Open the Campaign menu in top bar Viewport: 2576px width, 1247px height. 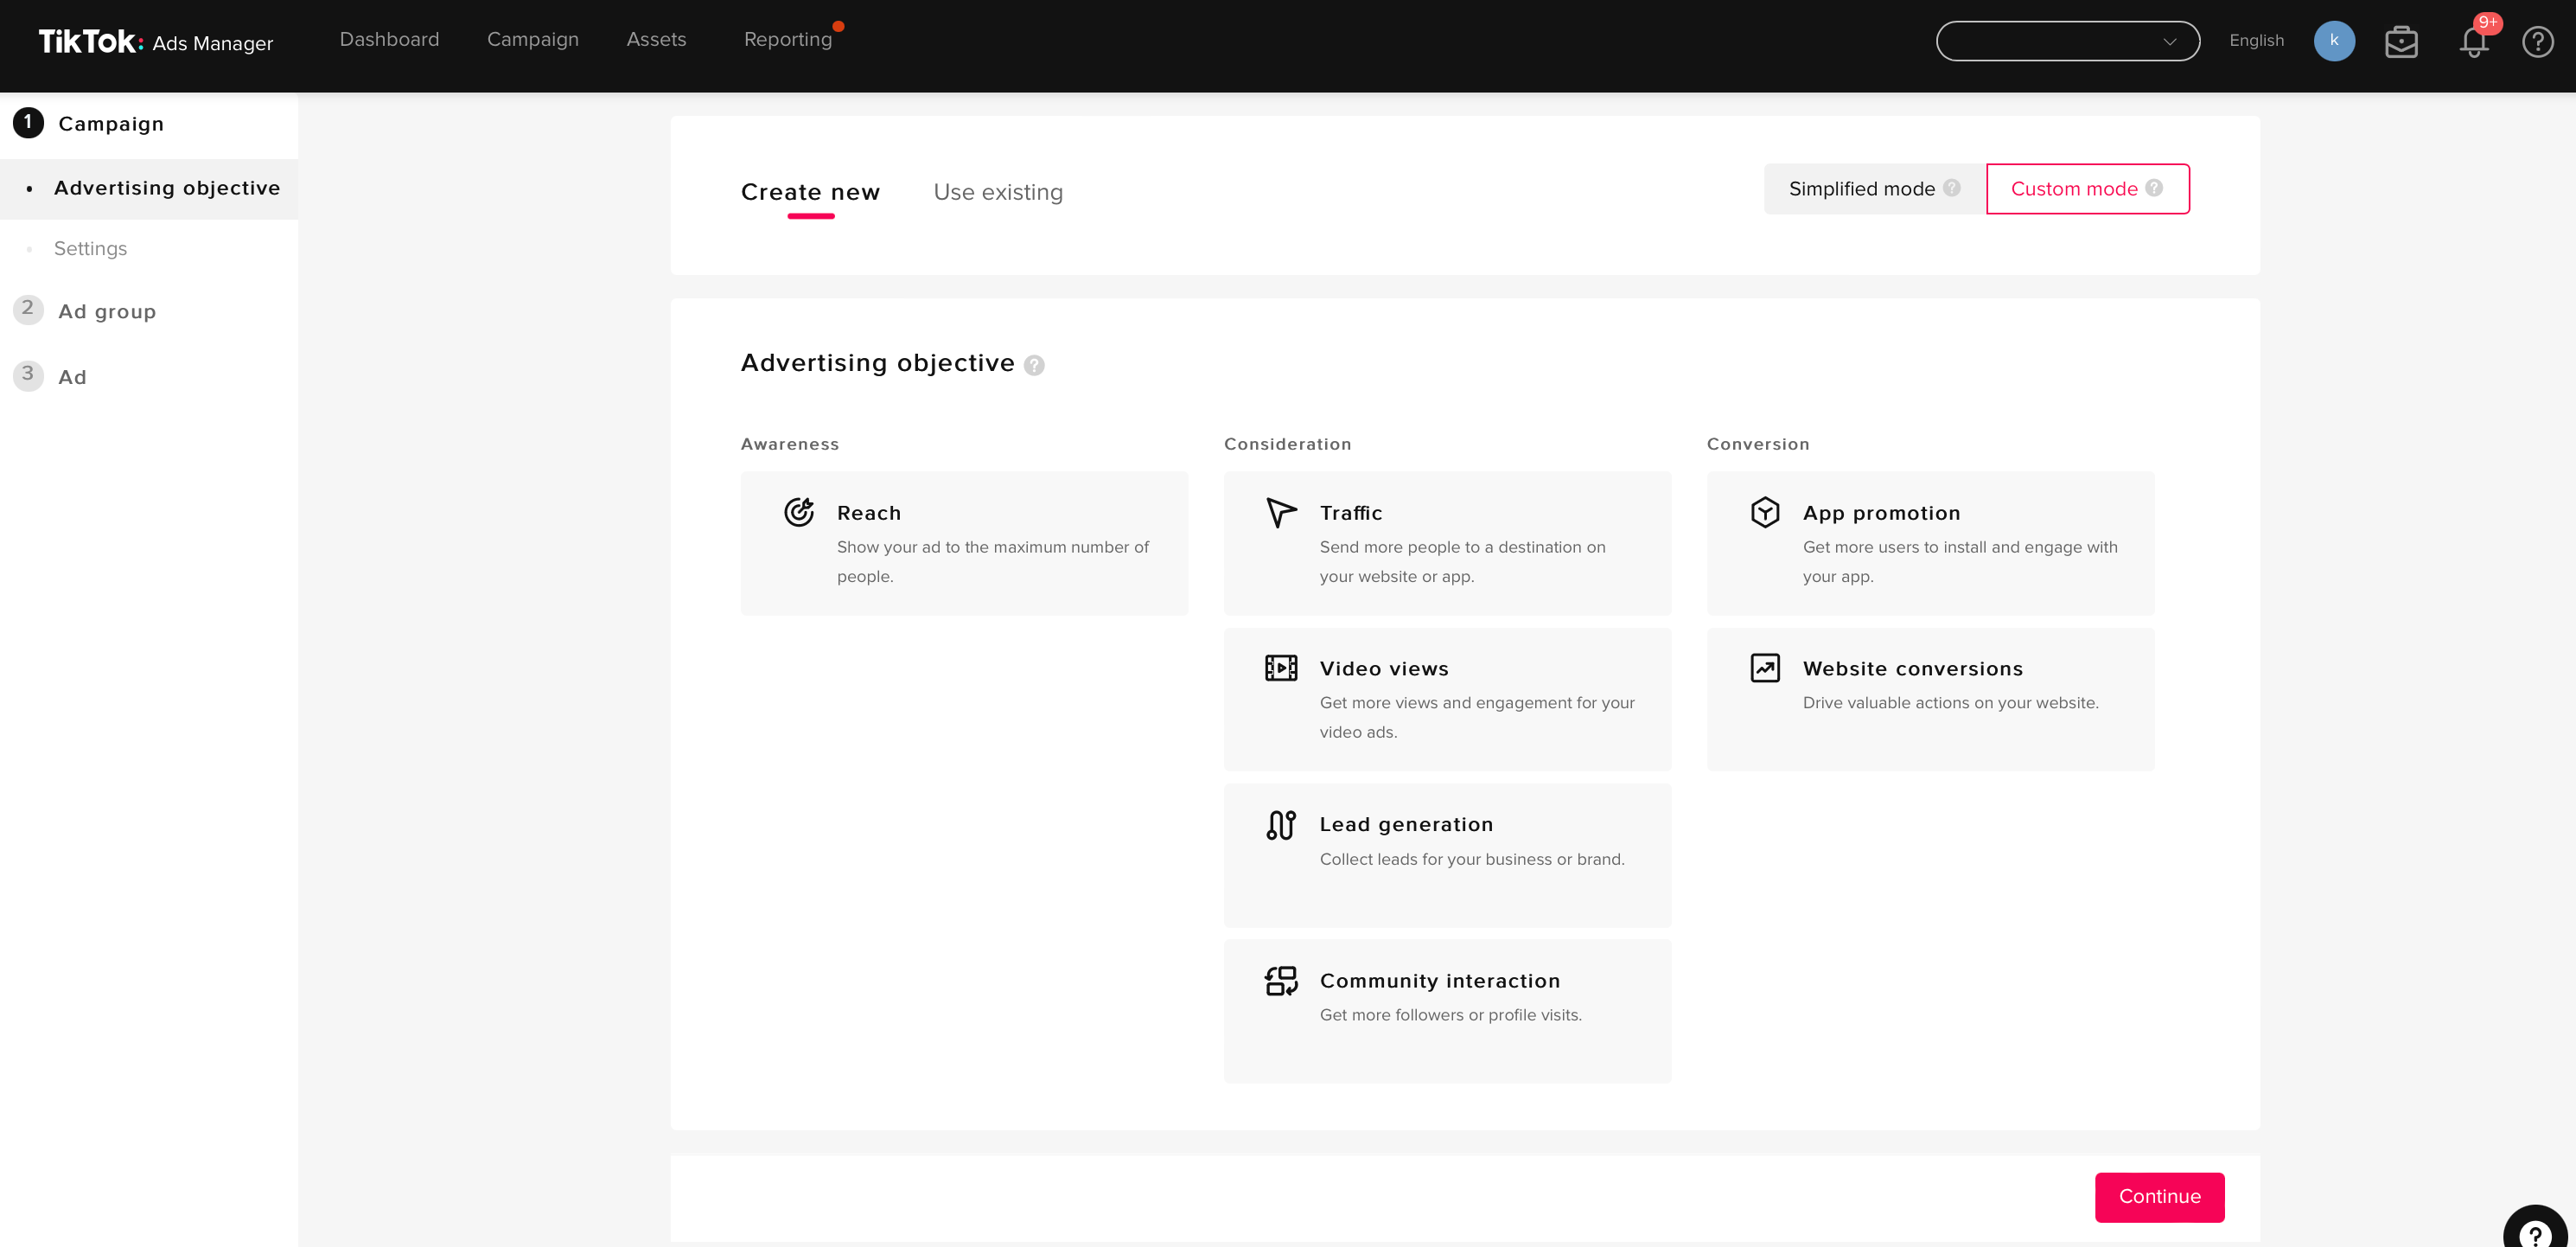pos(532,39)
